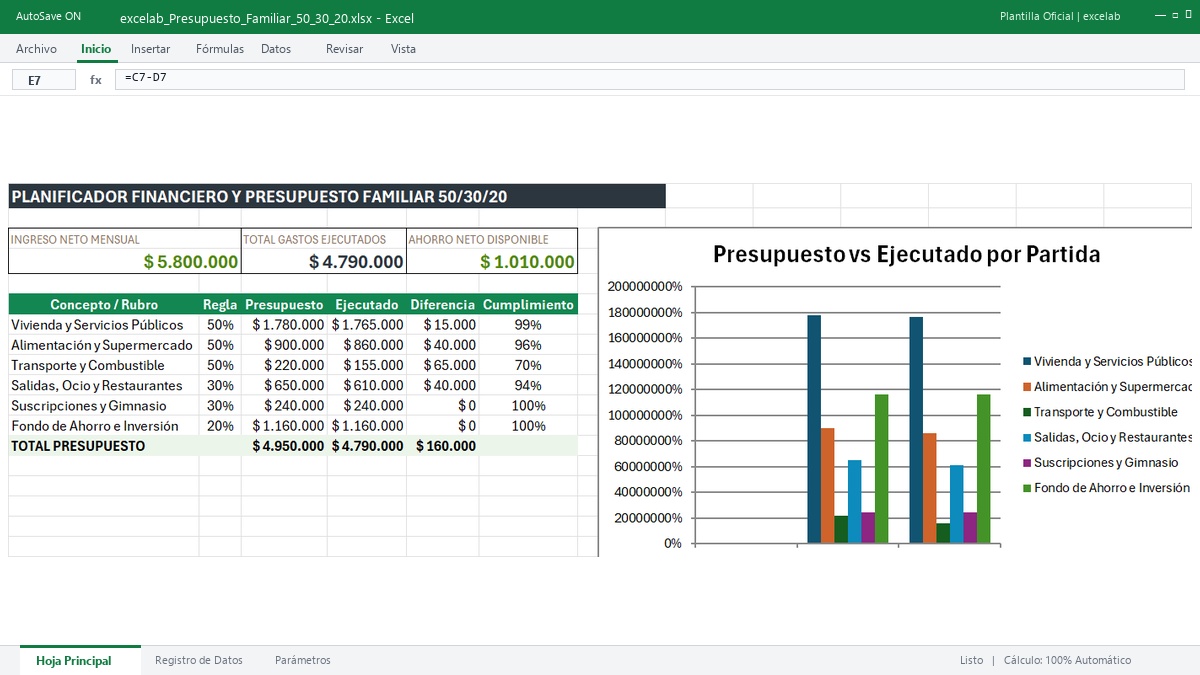The height and width of the screenshot is (675, 1200).
Task: Click the budget cell $ 1.780.000
Action: pos(285,325)
